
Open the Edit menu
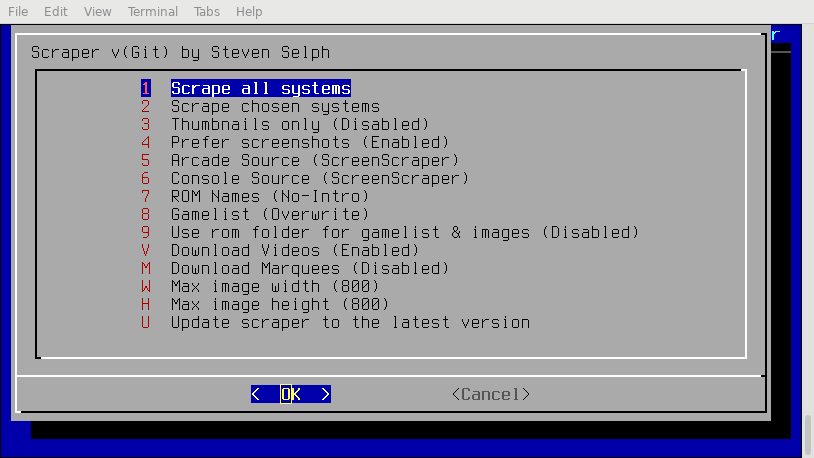[x=56, y=12]
